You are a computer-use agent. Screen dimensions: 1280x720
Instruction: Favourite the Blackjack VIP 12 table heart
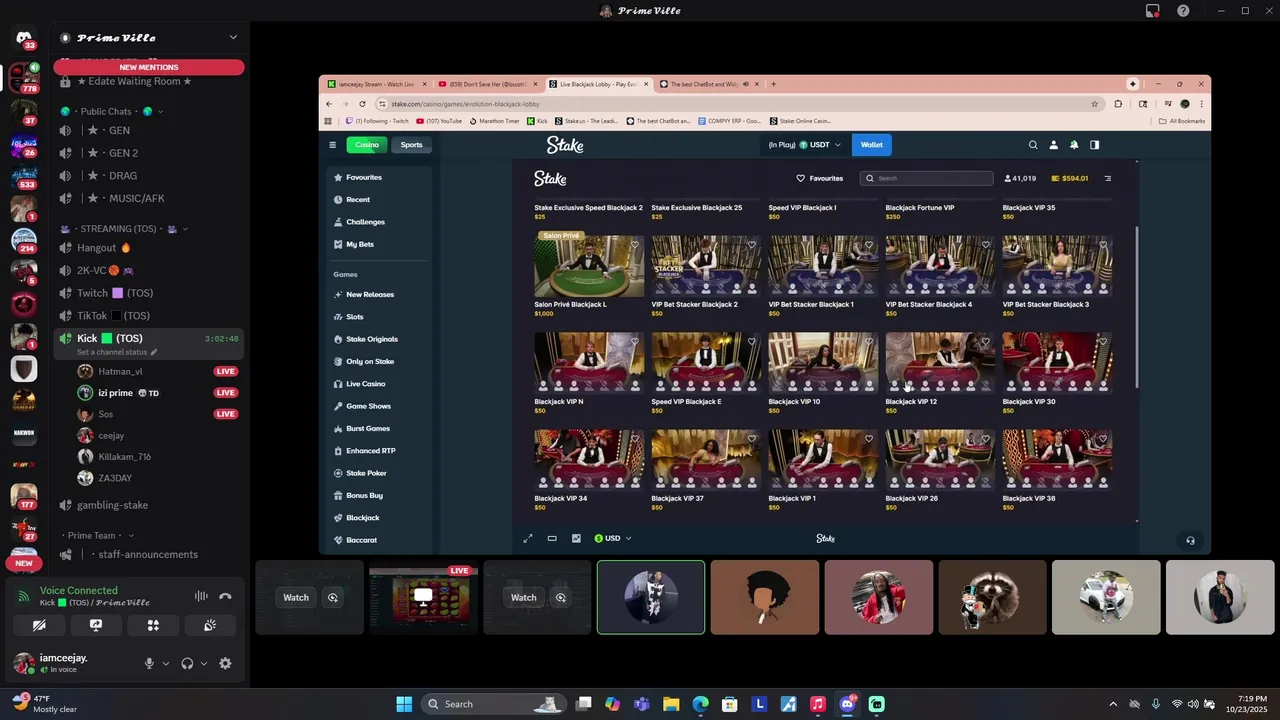[986, 342]
